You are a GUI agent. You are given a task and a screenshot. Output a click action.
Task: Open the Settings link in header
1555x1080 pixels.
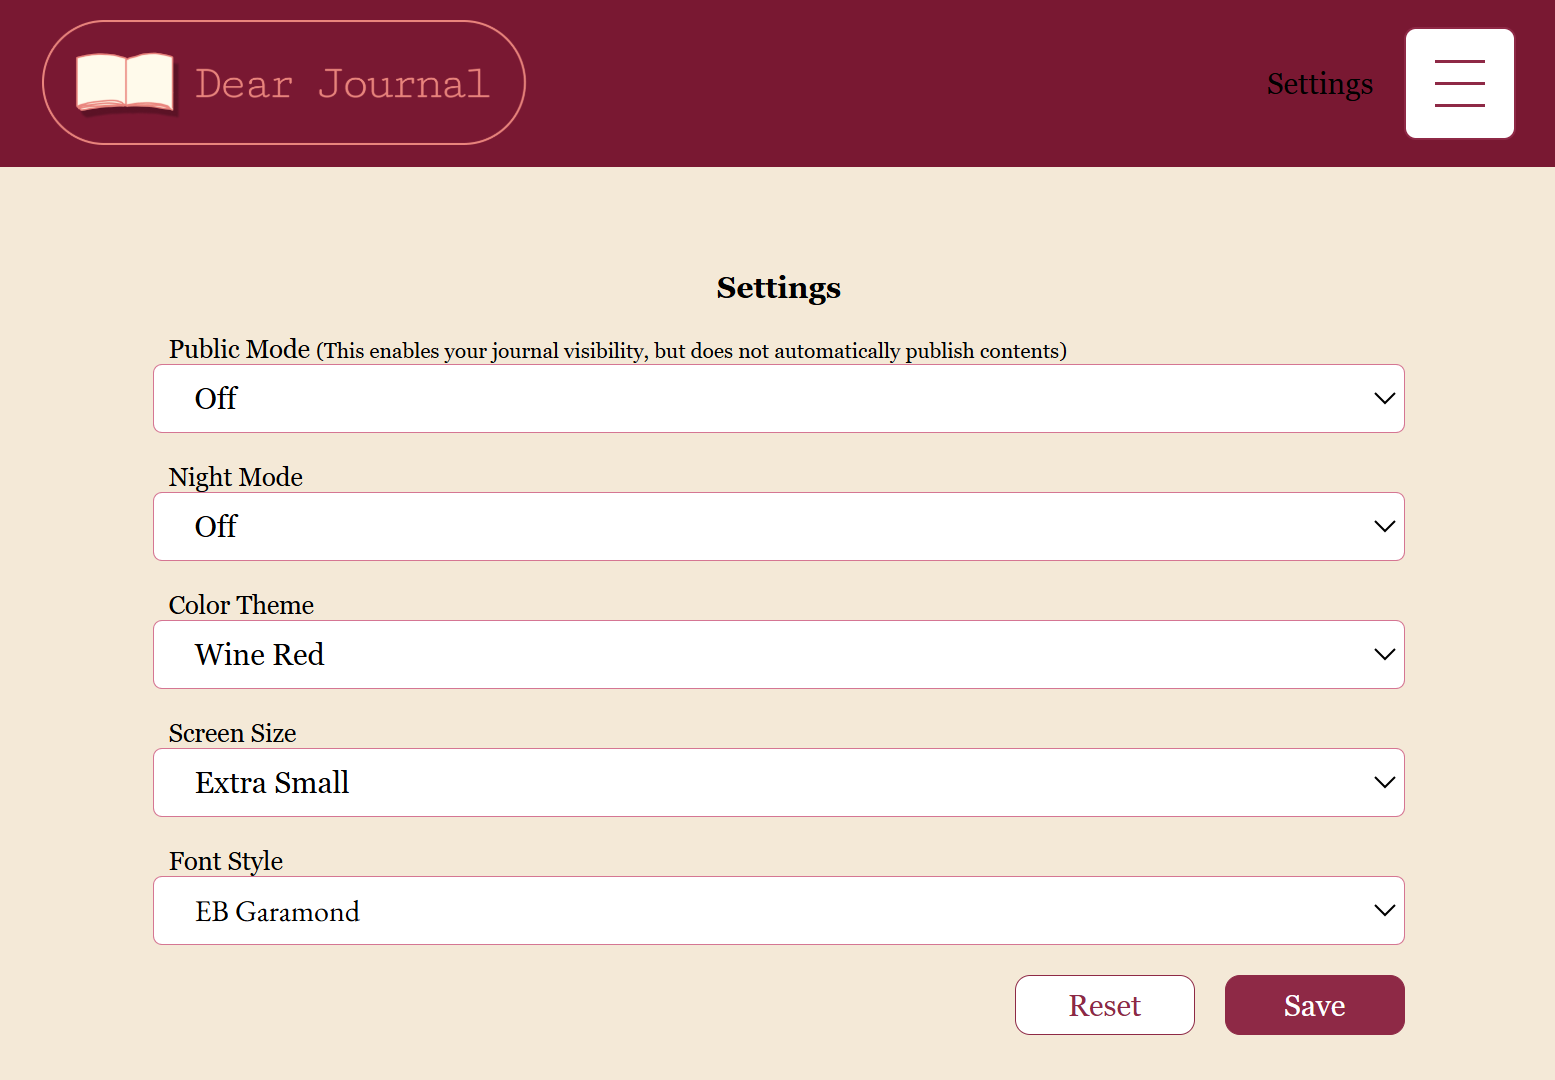coord(1320,84)
